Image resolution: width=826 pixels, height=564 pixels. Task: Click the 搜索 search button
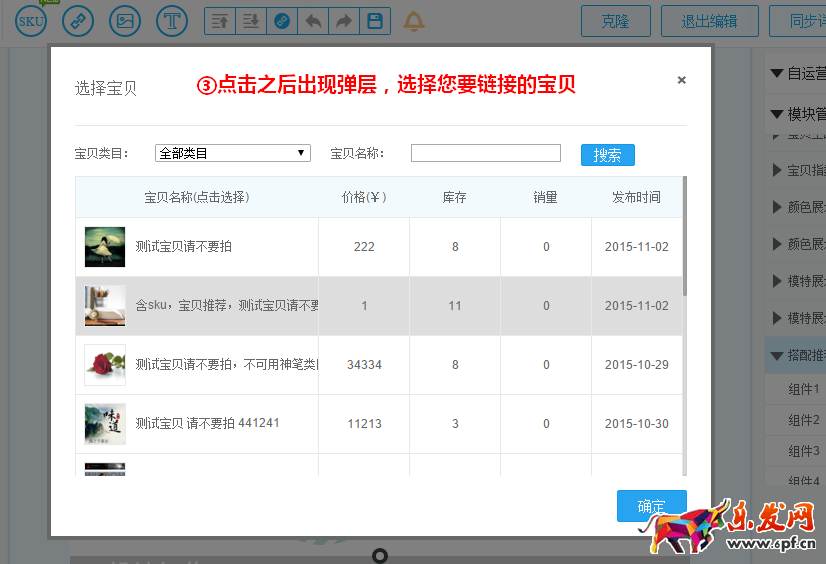tap(607, 155)
